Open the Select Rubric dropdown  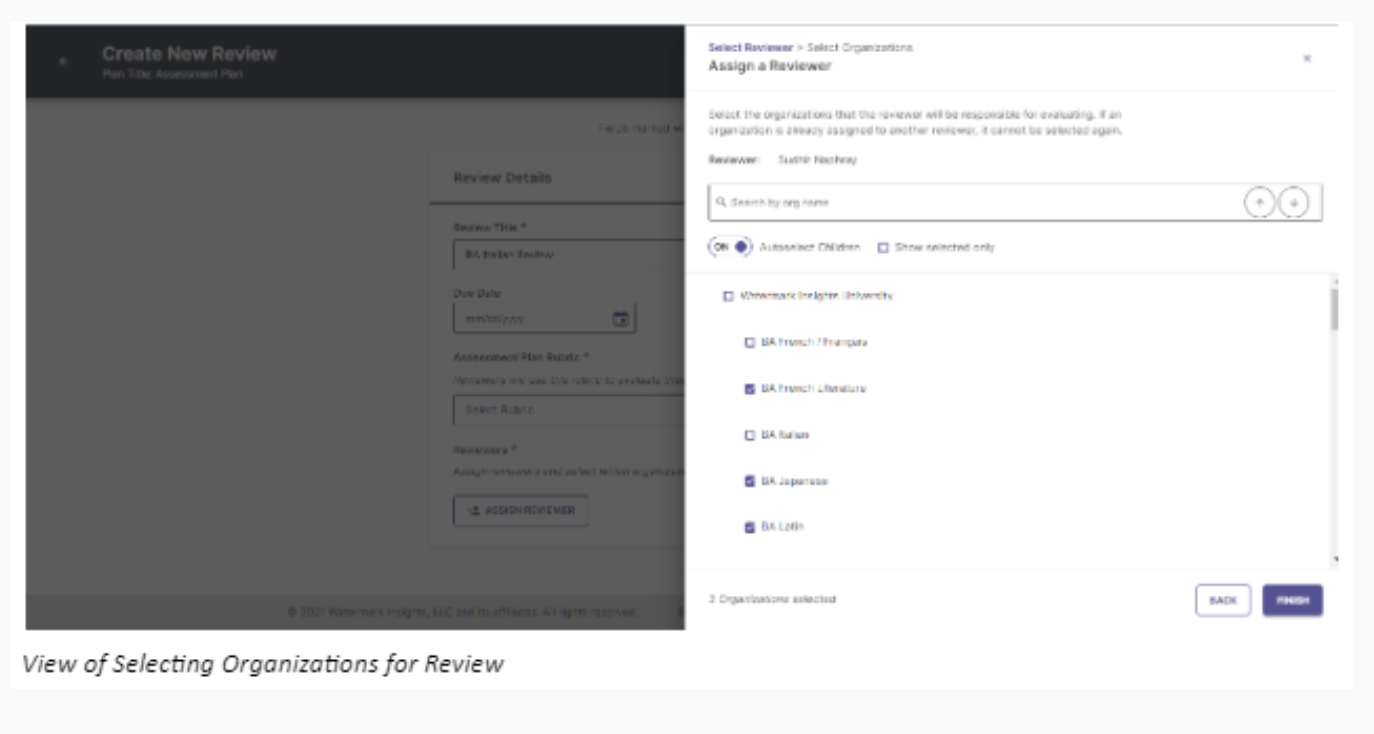568,409
